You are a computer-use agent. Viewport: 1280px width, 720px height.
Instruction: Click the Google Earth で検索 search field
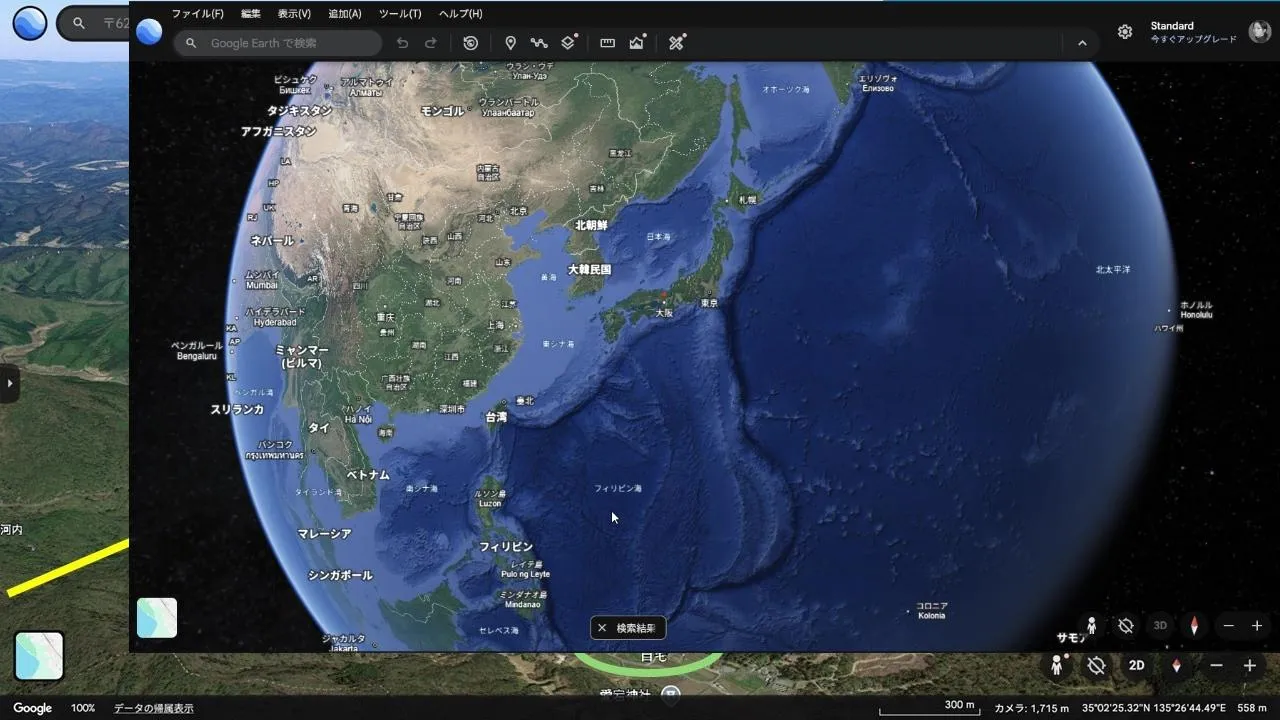tap(278, 43)
